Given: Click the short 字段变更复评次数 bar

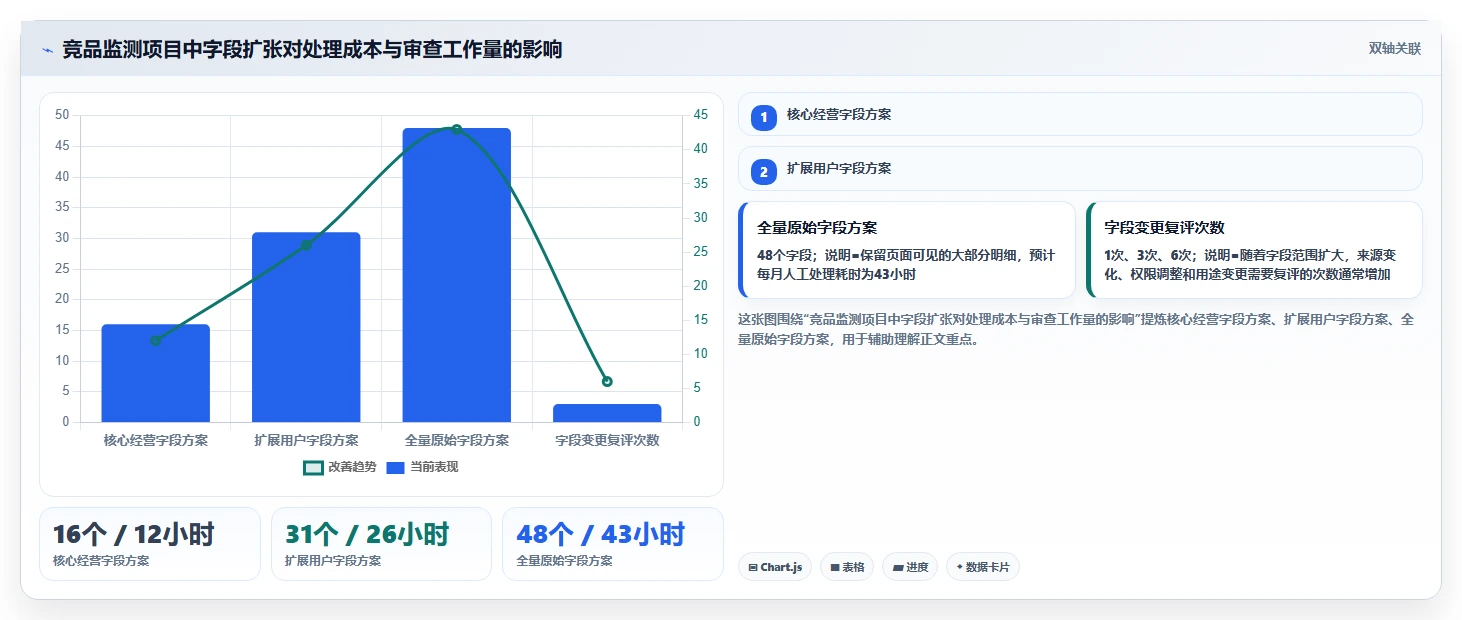Looking at the screenshot, I should [x=607, y=413].
